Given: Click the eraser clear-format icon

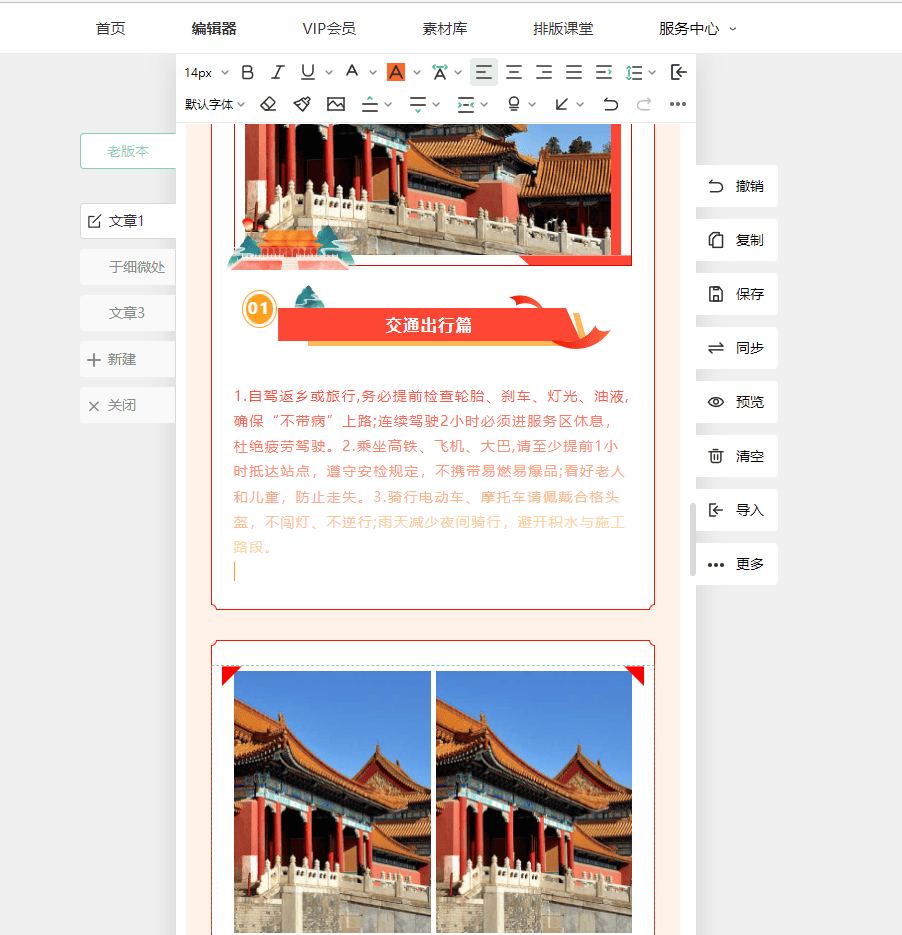Looking at the screenshot, I should click(x=268, y=104).
